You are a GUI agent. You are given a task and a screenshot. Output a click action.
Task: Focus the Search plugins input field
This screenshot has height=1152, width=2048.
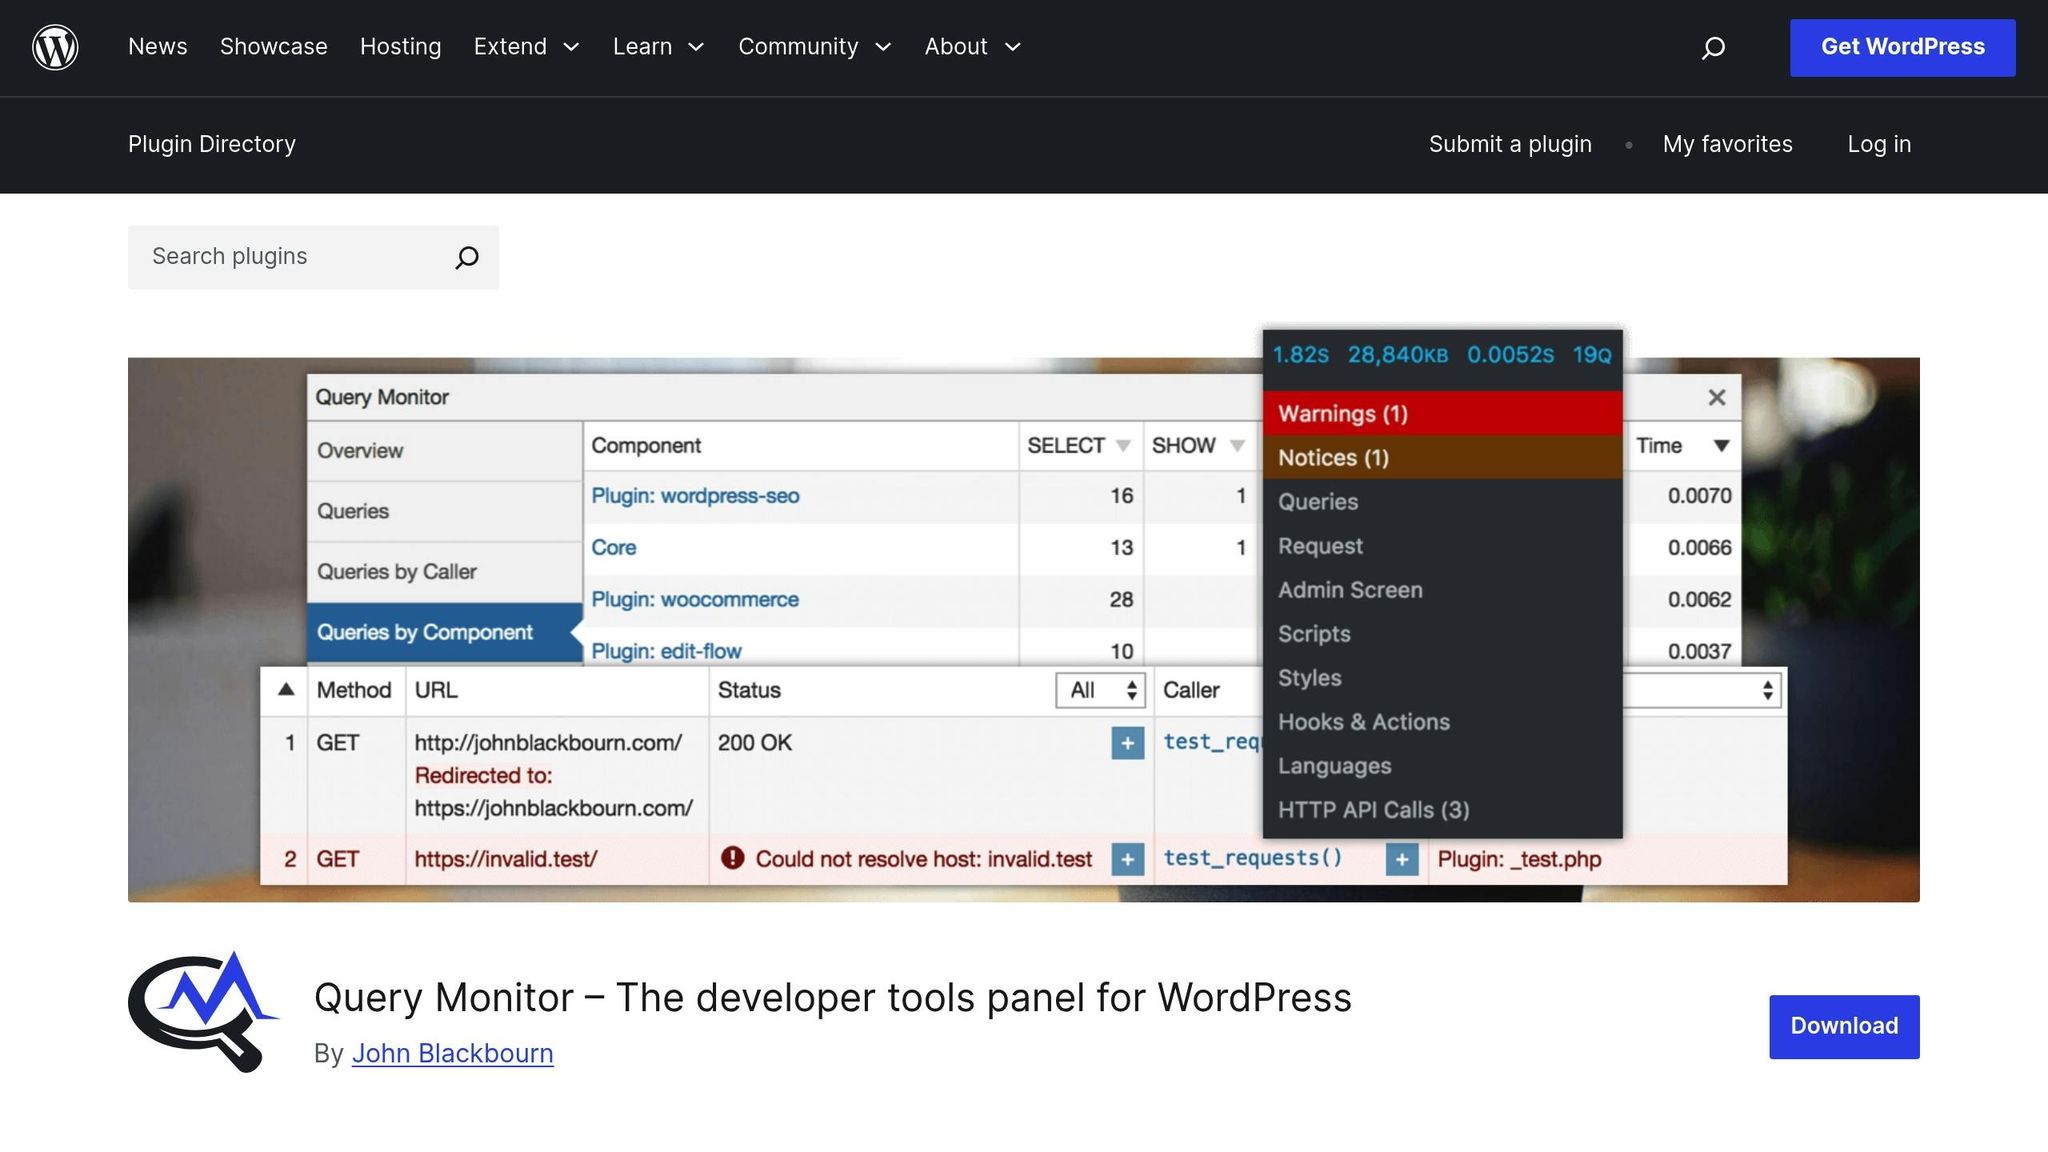[290, 257]
